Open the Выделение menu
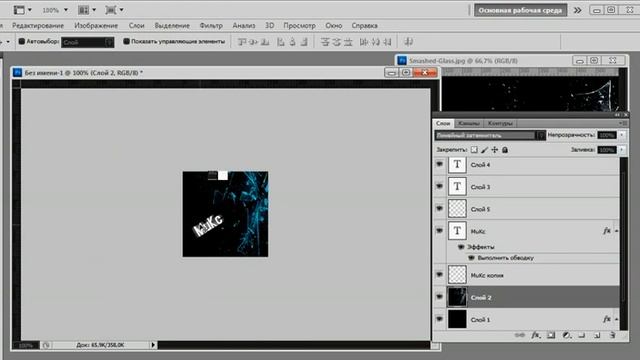 (172, 25)
